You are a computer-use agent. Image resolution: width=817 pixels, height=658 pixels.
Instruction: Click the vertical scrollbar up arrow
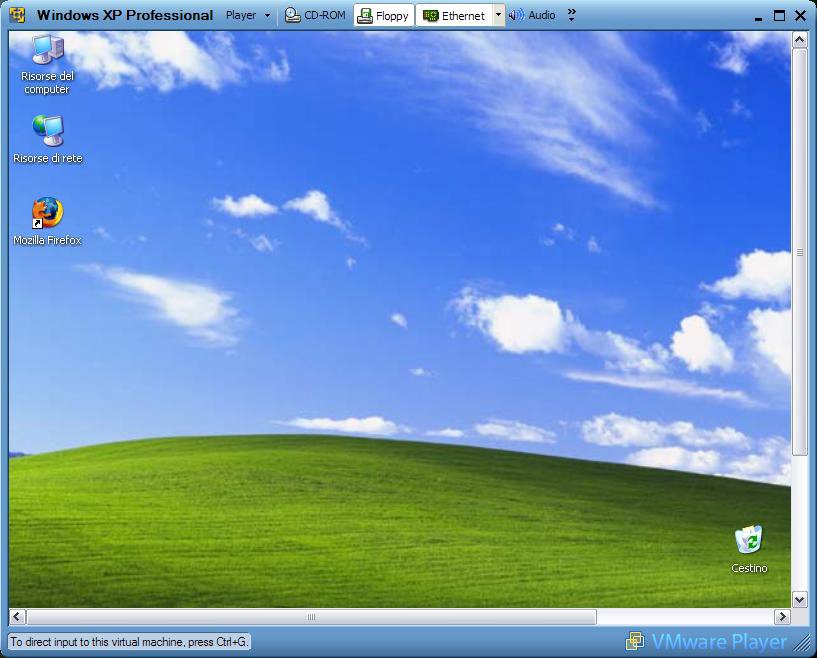(x=800, y=40)
